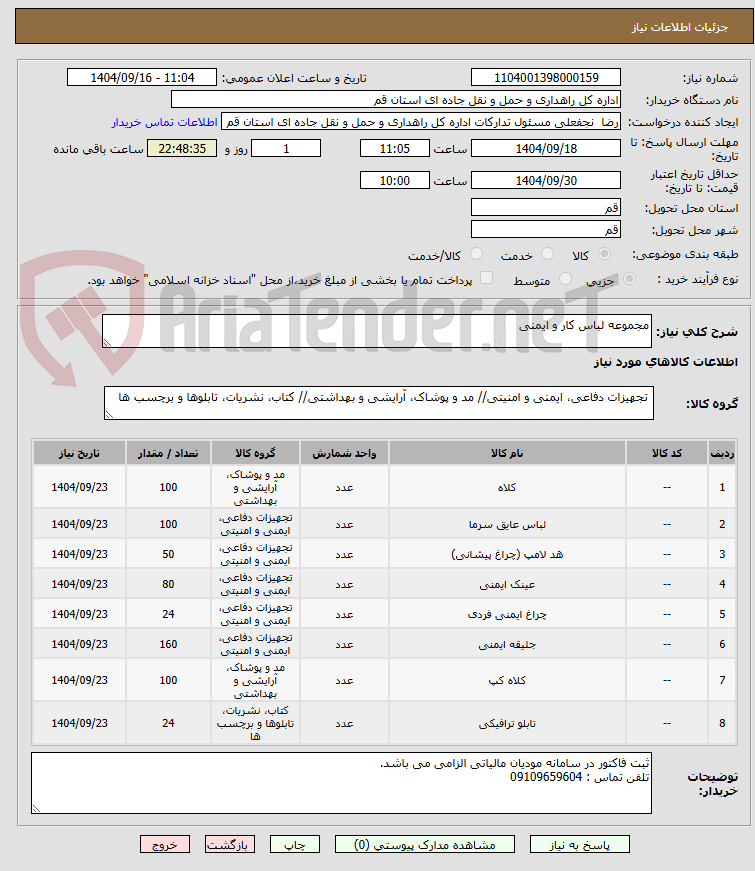The width and height of the screenshot is (755, 871).
Task: Click the remaining days field showing 1
Action: 286,148
